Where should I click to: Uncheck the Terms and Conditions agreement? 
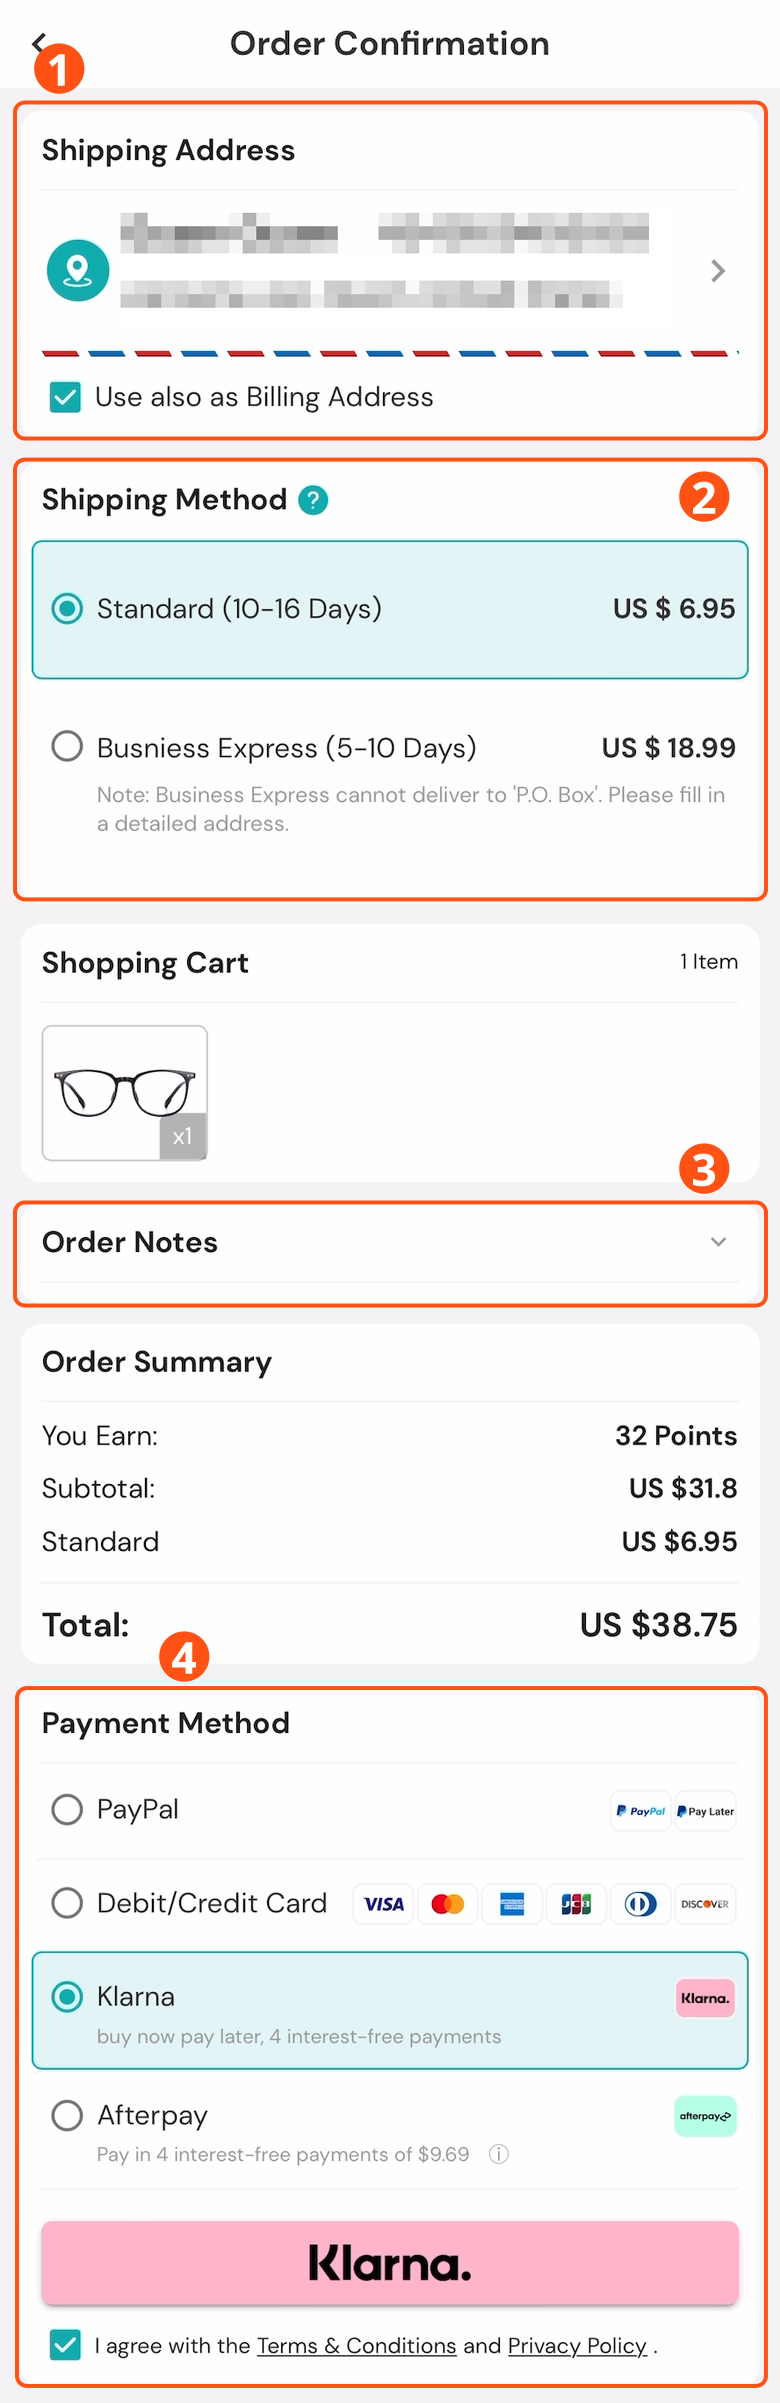(64, 2345)
